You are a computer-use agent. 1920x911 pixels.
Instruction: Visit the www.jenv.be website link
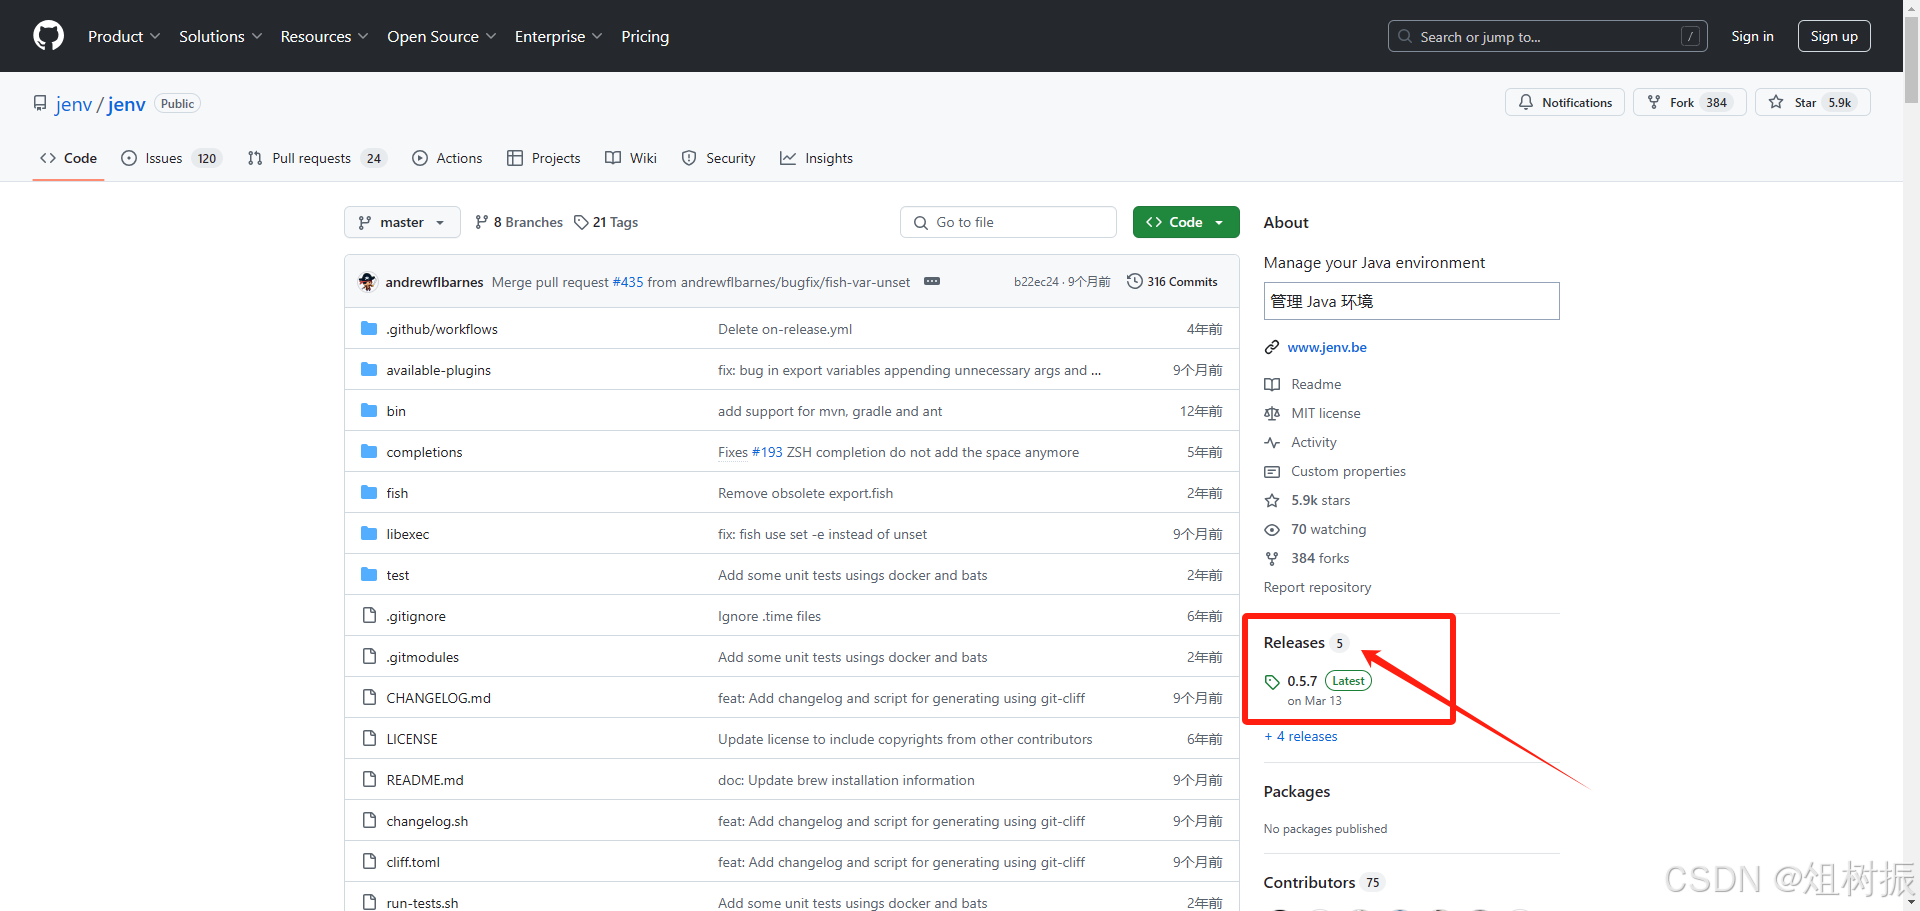pyautogui.click(x=1327, y=347)
